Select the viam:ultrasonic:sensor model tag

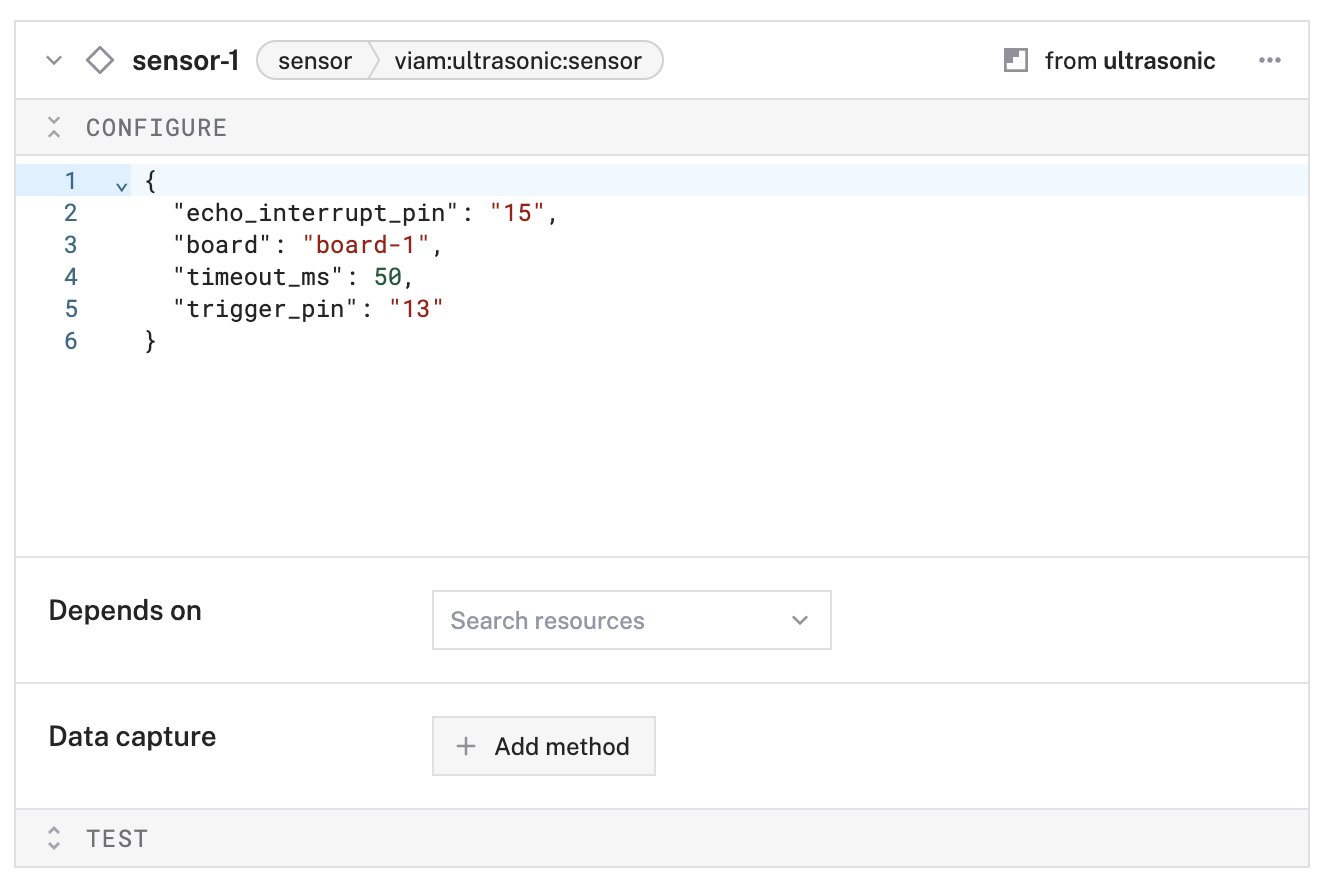point(517,61)
